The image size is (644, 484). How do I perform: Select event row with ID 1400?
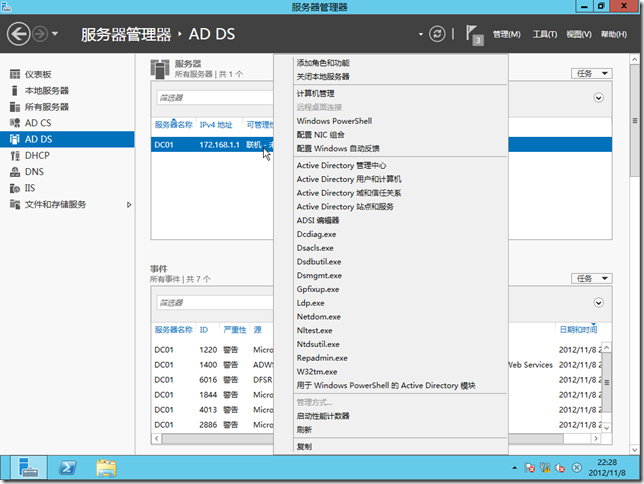212,364
